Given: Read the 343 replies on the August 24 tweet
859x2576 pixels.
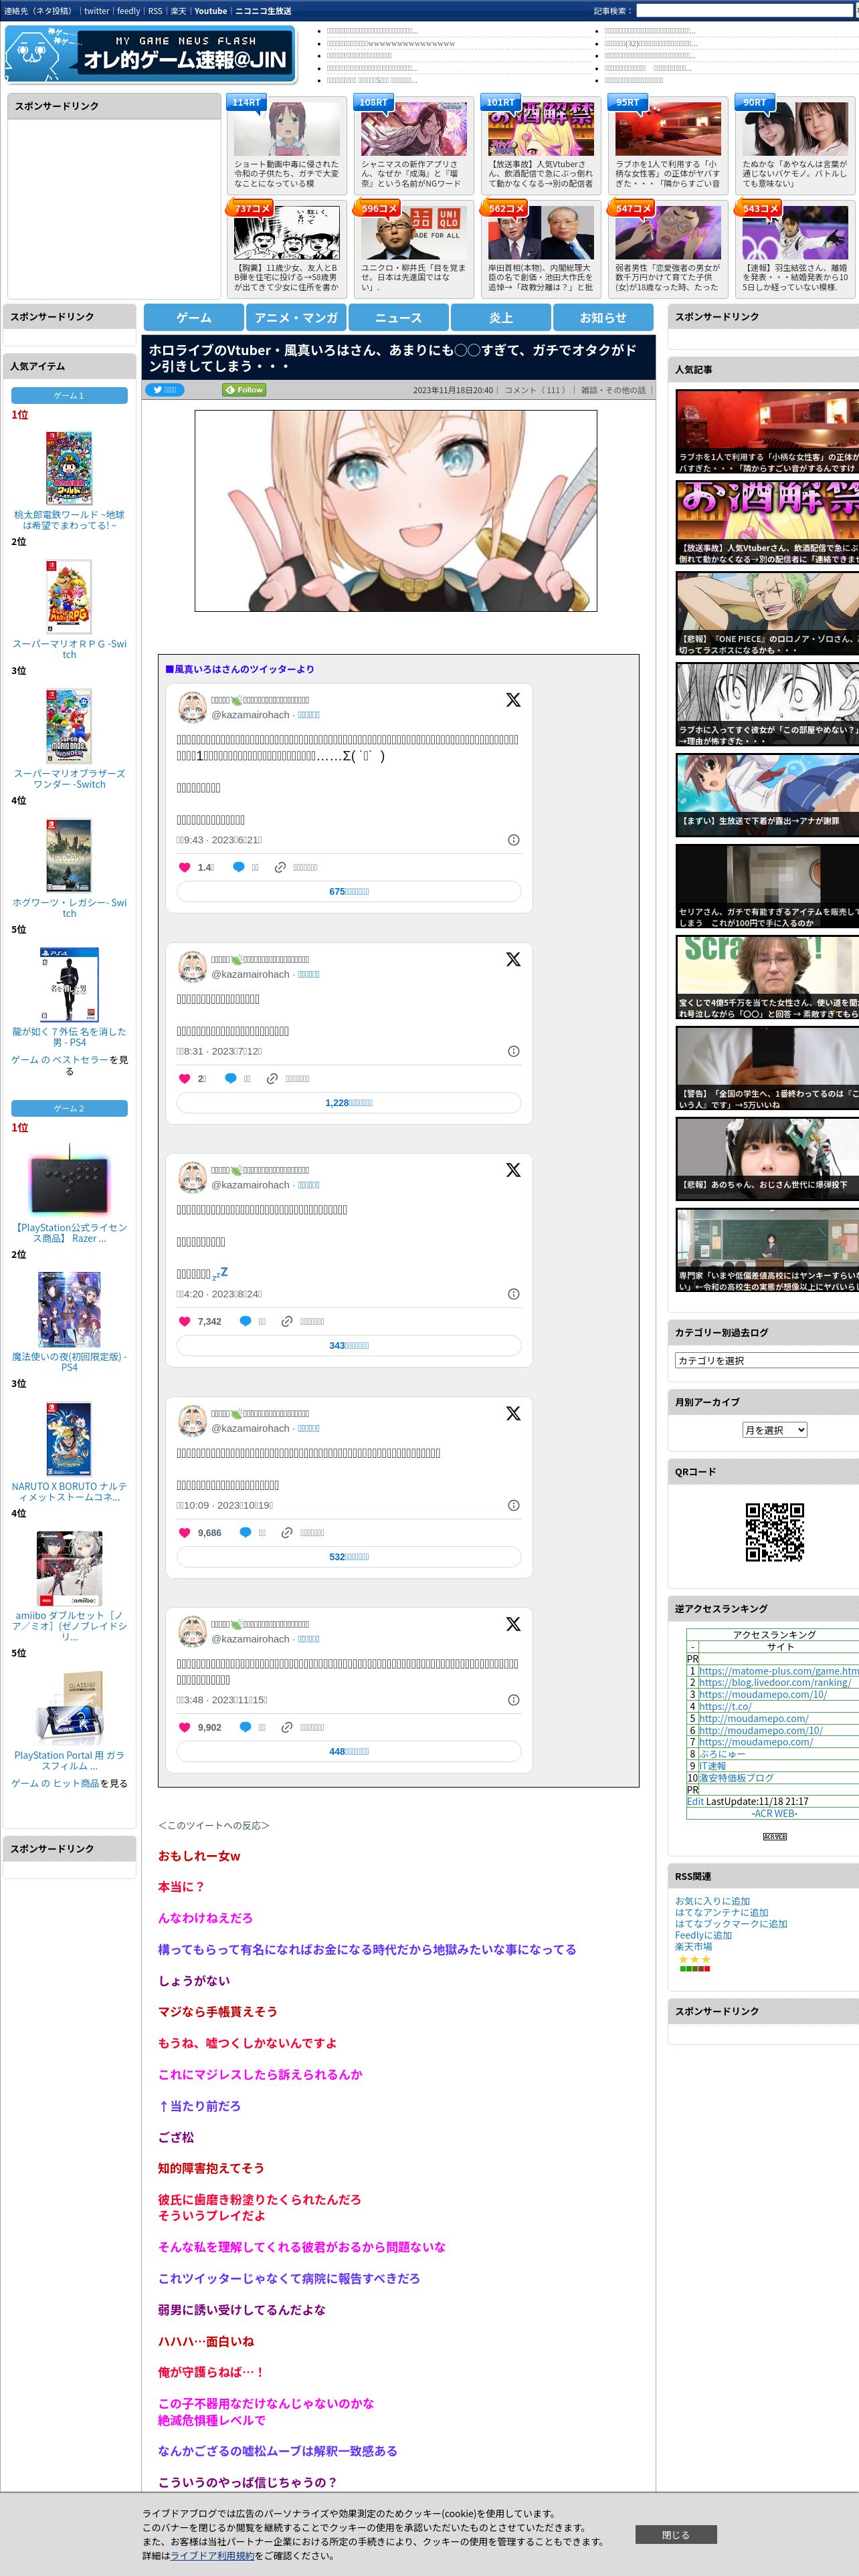Looking at the screenshot, I should (x=349, y=1345).
